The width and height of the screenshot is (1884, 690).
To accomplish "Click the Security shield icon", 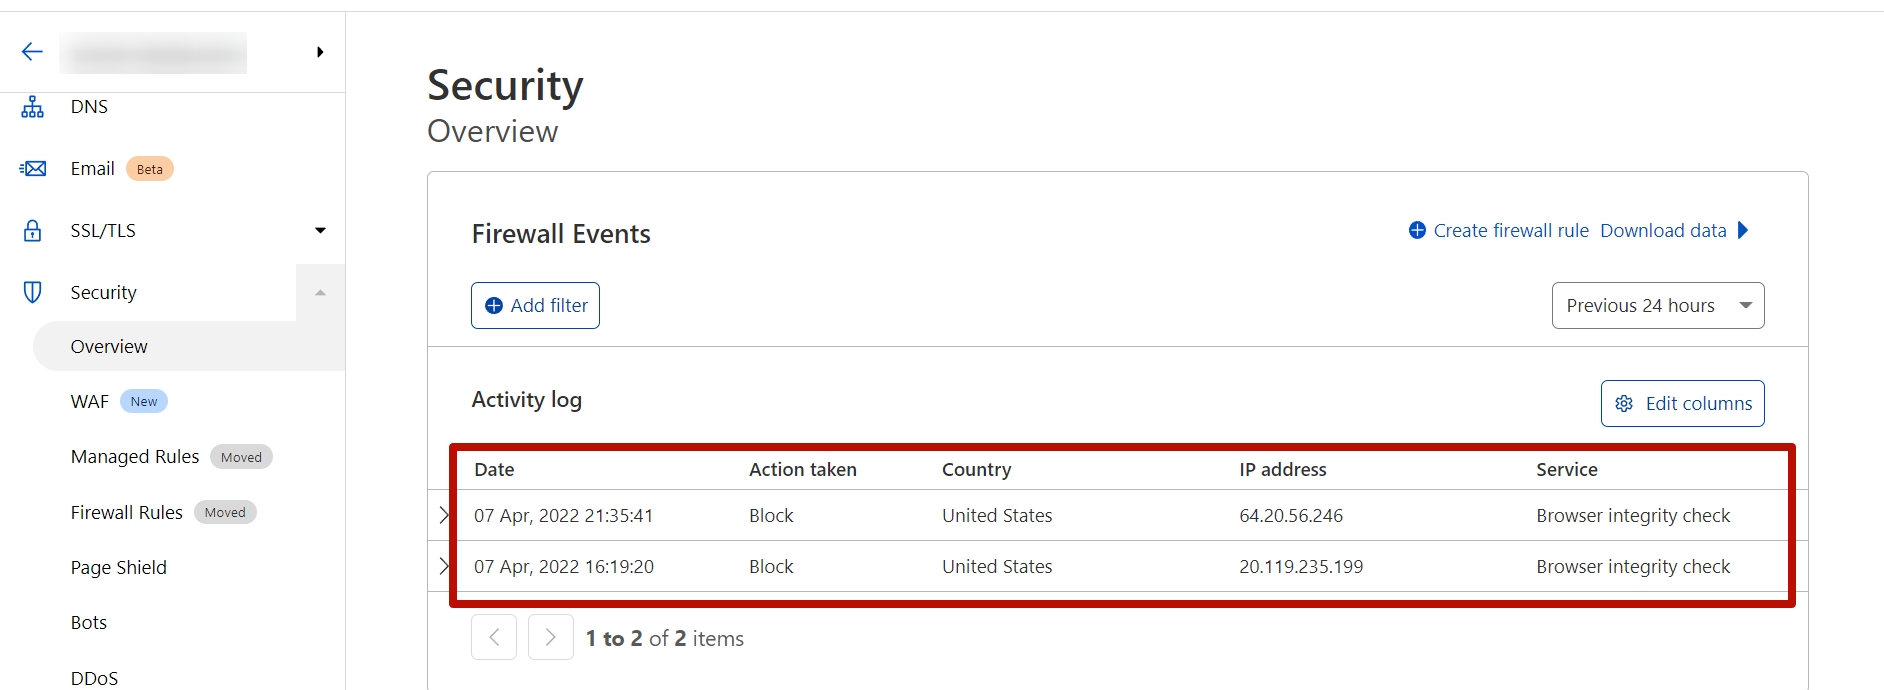I will 33,292.
